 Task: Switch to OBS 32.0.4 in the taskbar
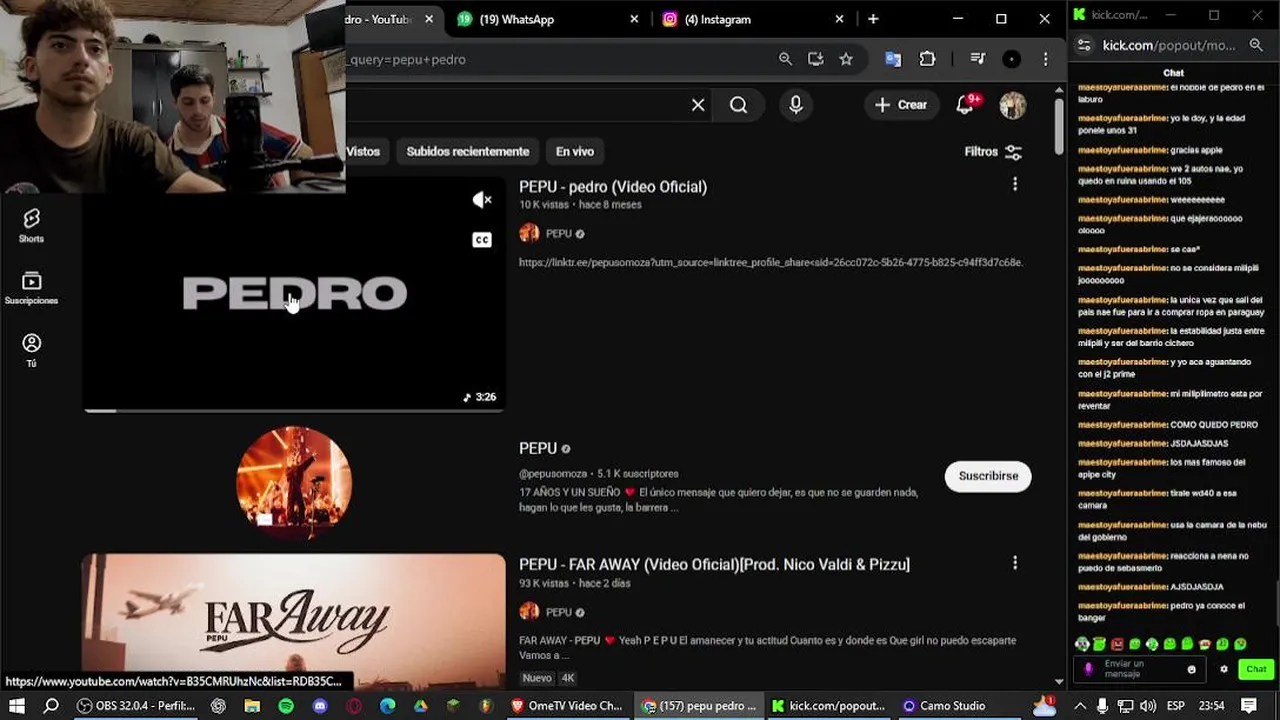point(136,706)
